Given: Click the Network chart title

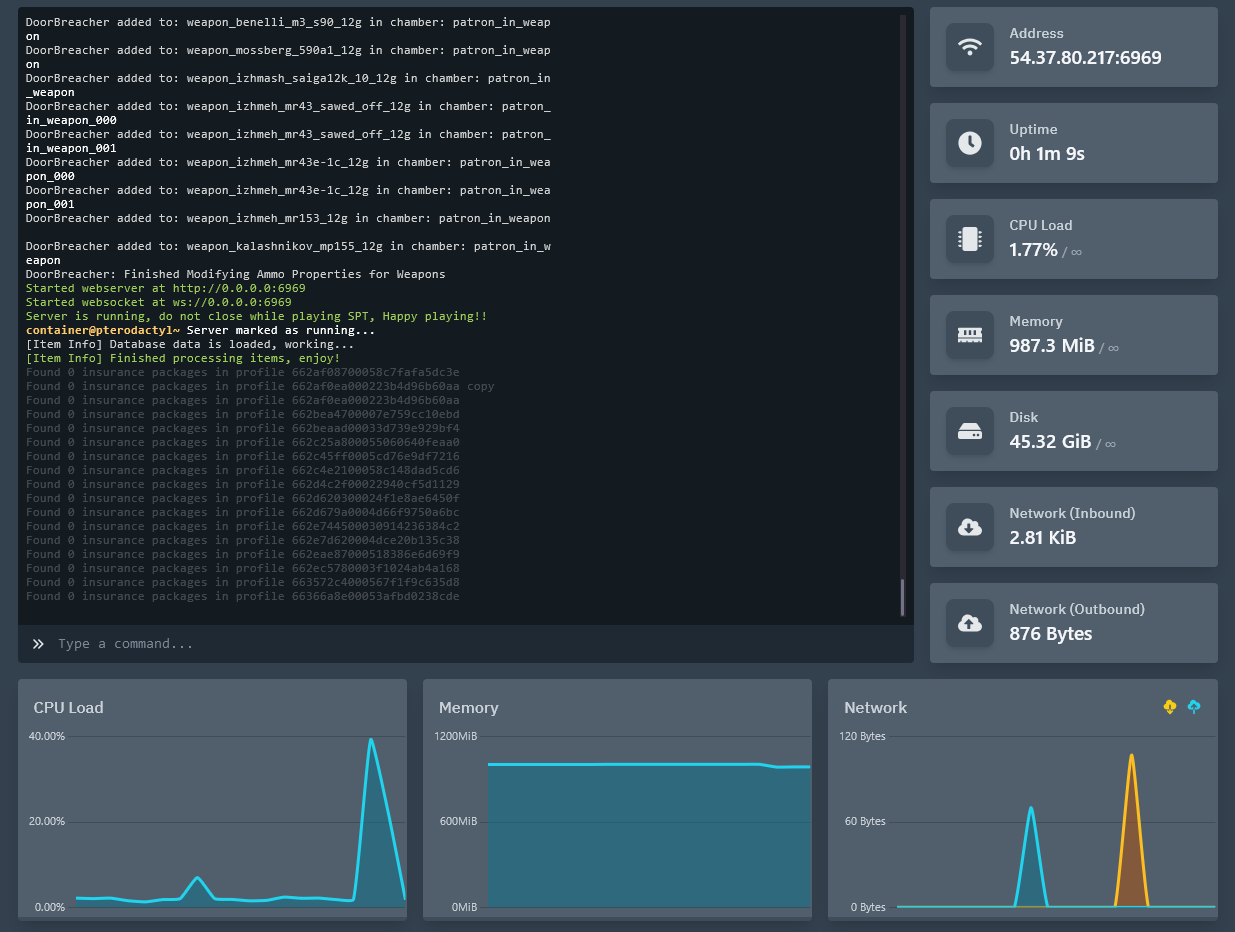Looking at the screenshot, I should click(x=875, y=707).
